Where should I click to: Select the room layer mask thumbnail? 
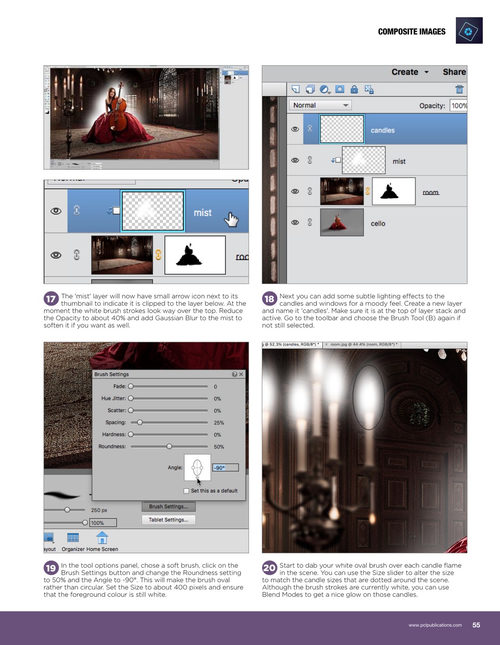pos(394,191)
